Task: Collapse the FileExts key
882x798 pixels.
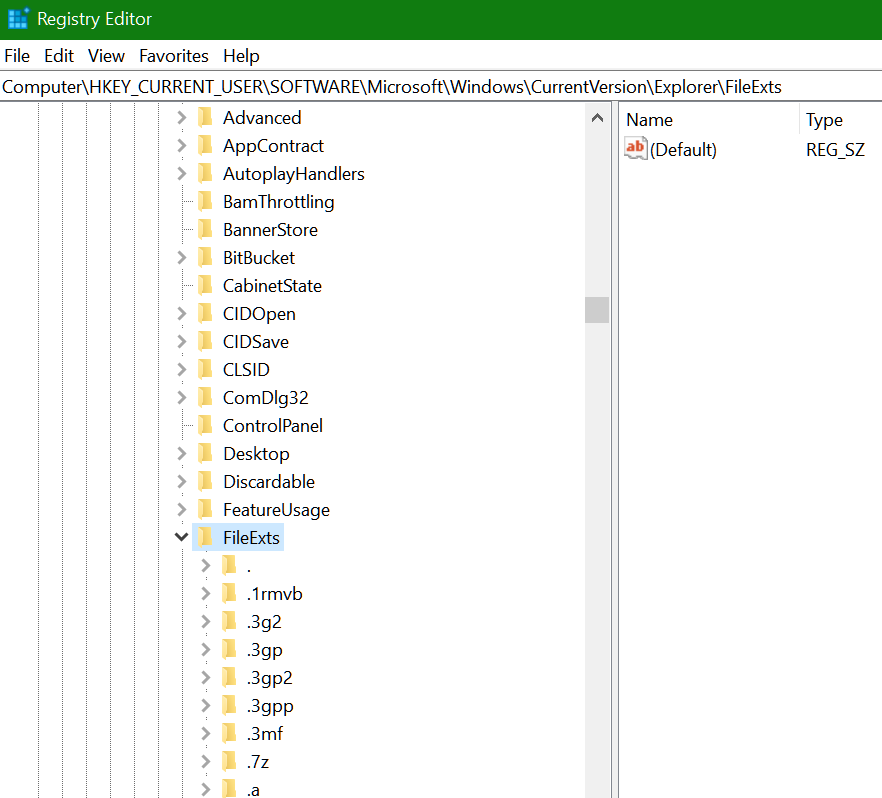Action: point(181,537)
